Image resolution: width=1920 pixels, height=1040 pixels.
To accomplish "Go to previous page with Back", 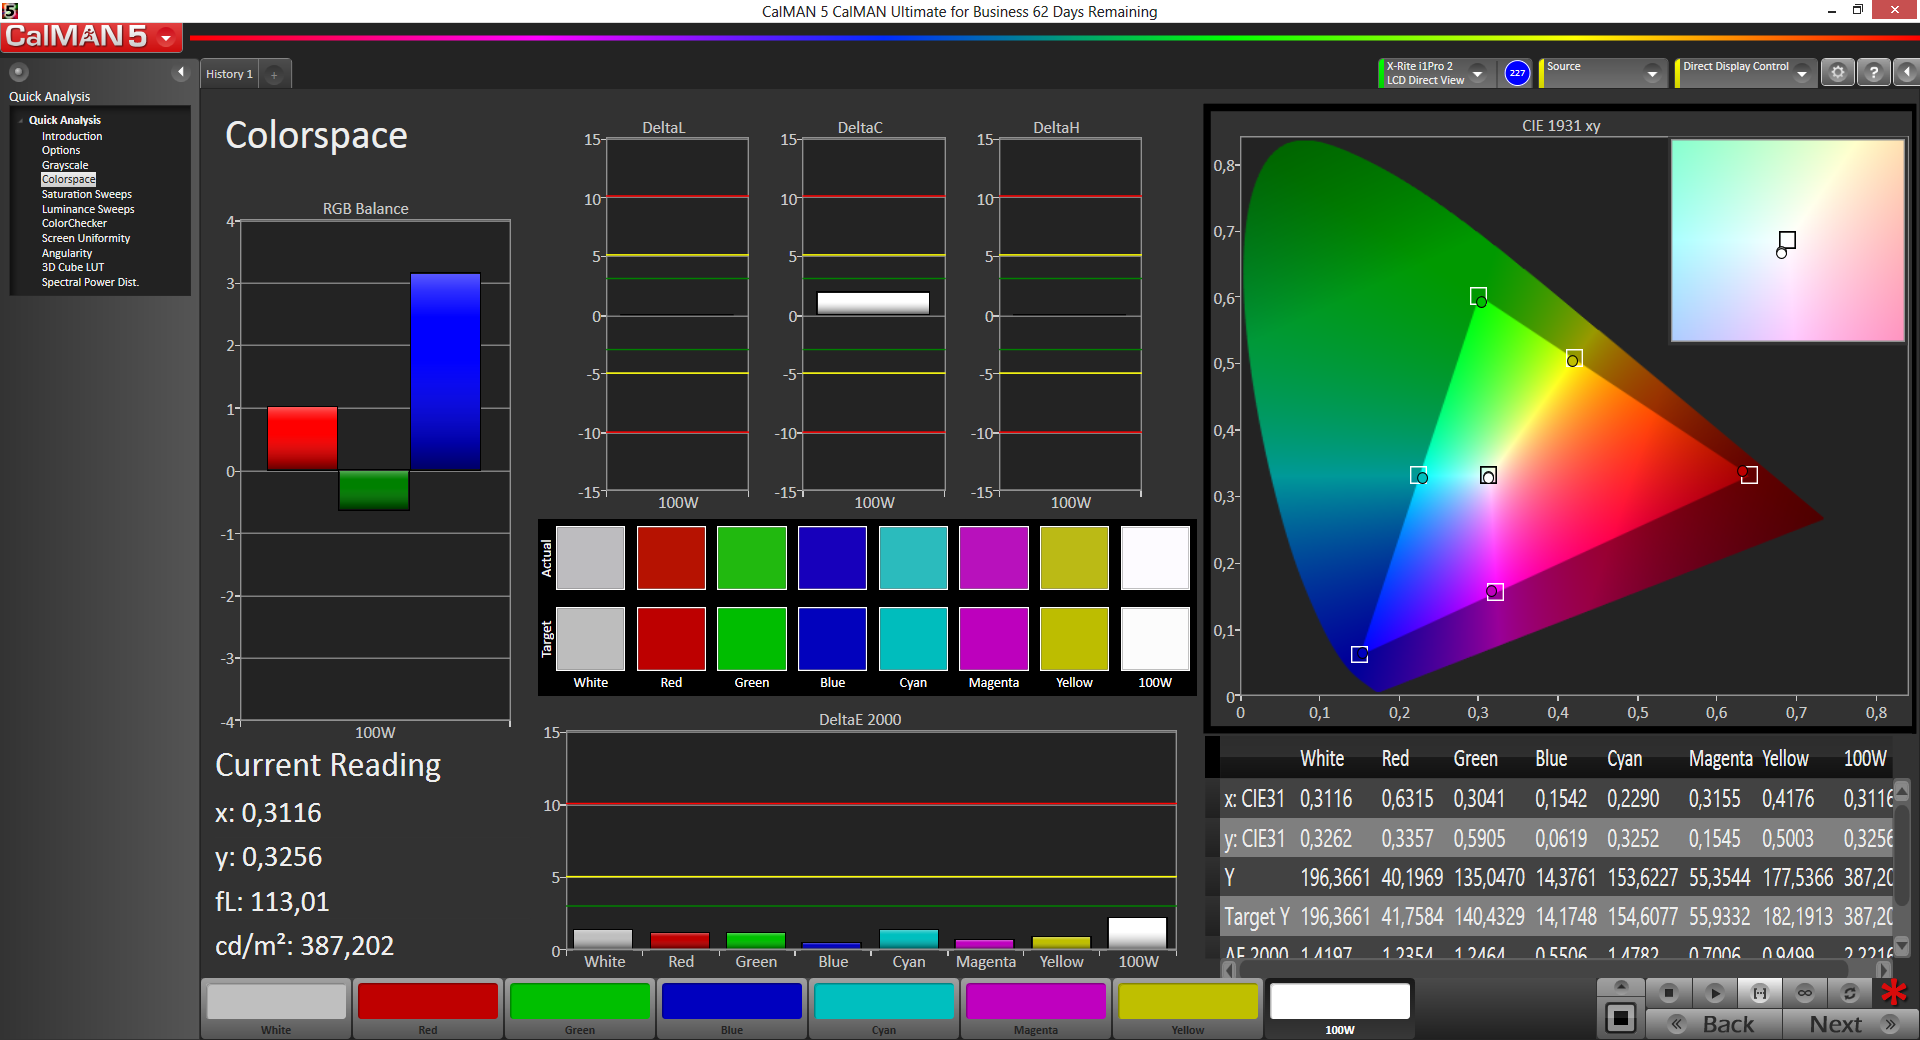I will 1714,1024.
